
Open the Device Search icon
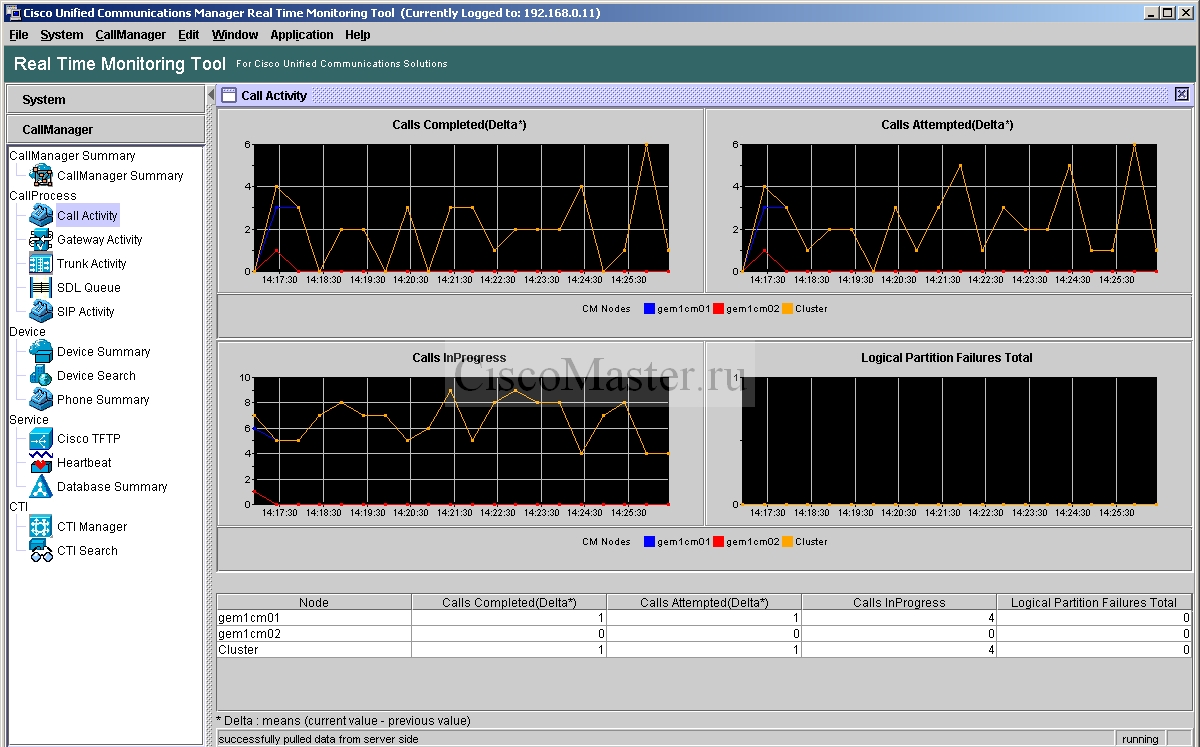(x=41, y=376)
